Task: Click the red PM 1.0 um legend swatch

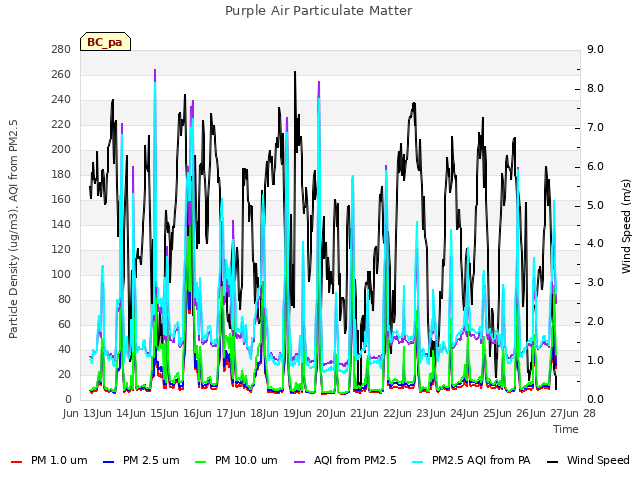Action: [16, 461]
